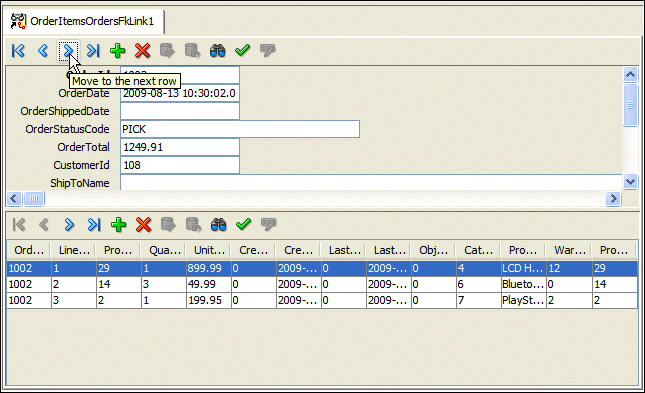This screenshot has width=645, height=393.
Task: Click master toolbar commit database icon
Action: pyautogui.click(x=167, y=51)
